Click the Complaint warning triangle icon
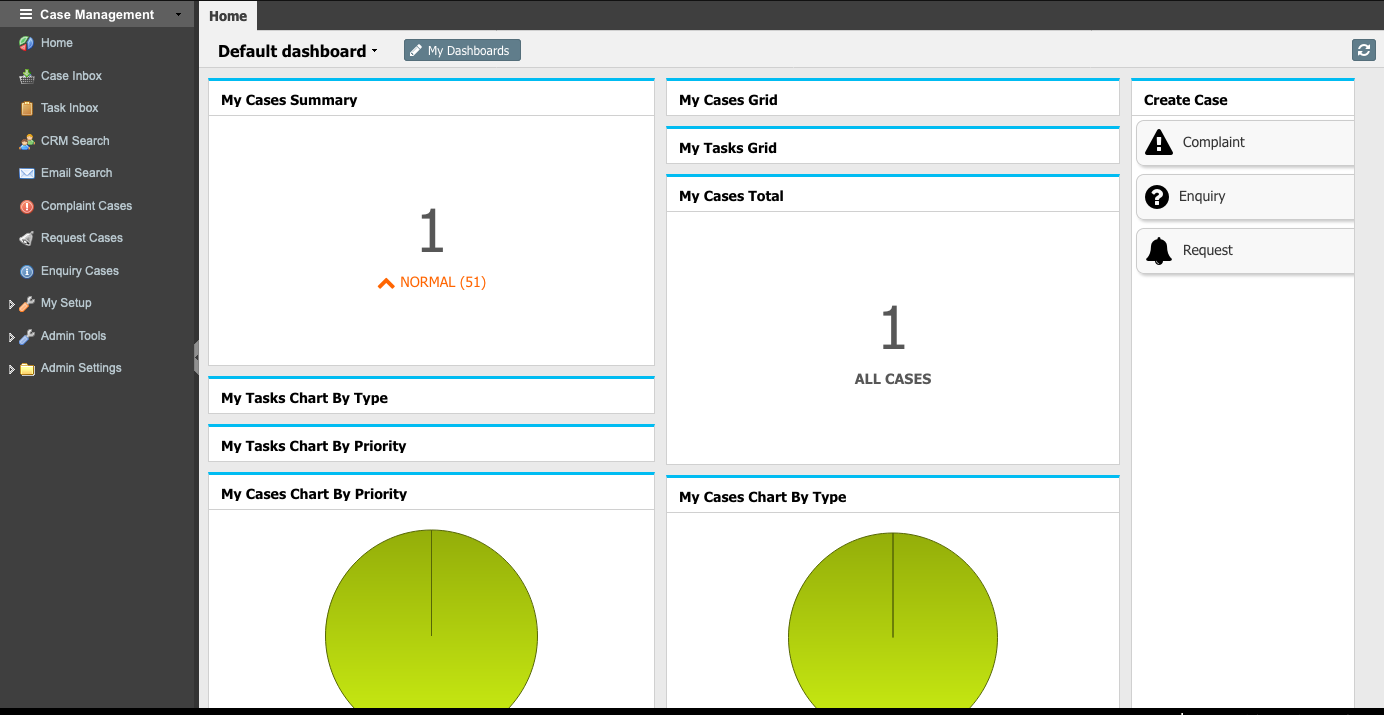 pyautogui.click(x=1159, y=142)
